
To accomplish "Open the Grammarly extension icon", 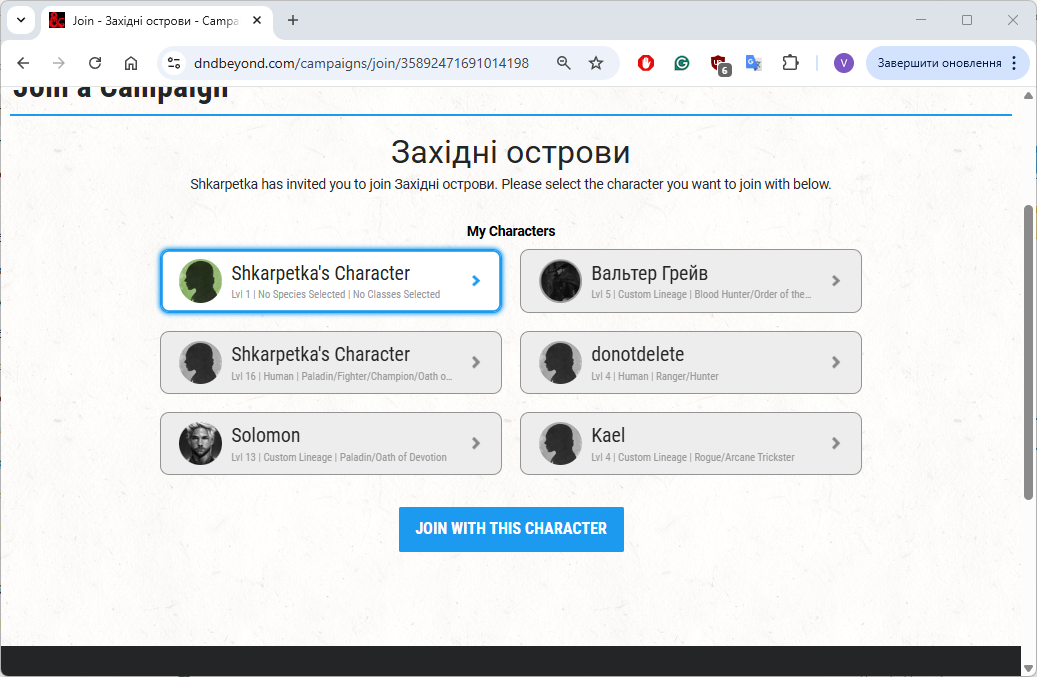I will point(682,63).
